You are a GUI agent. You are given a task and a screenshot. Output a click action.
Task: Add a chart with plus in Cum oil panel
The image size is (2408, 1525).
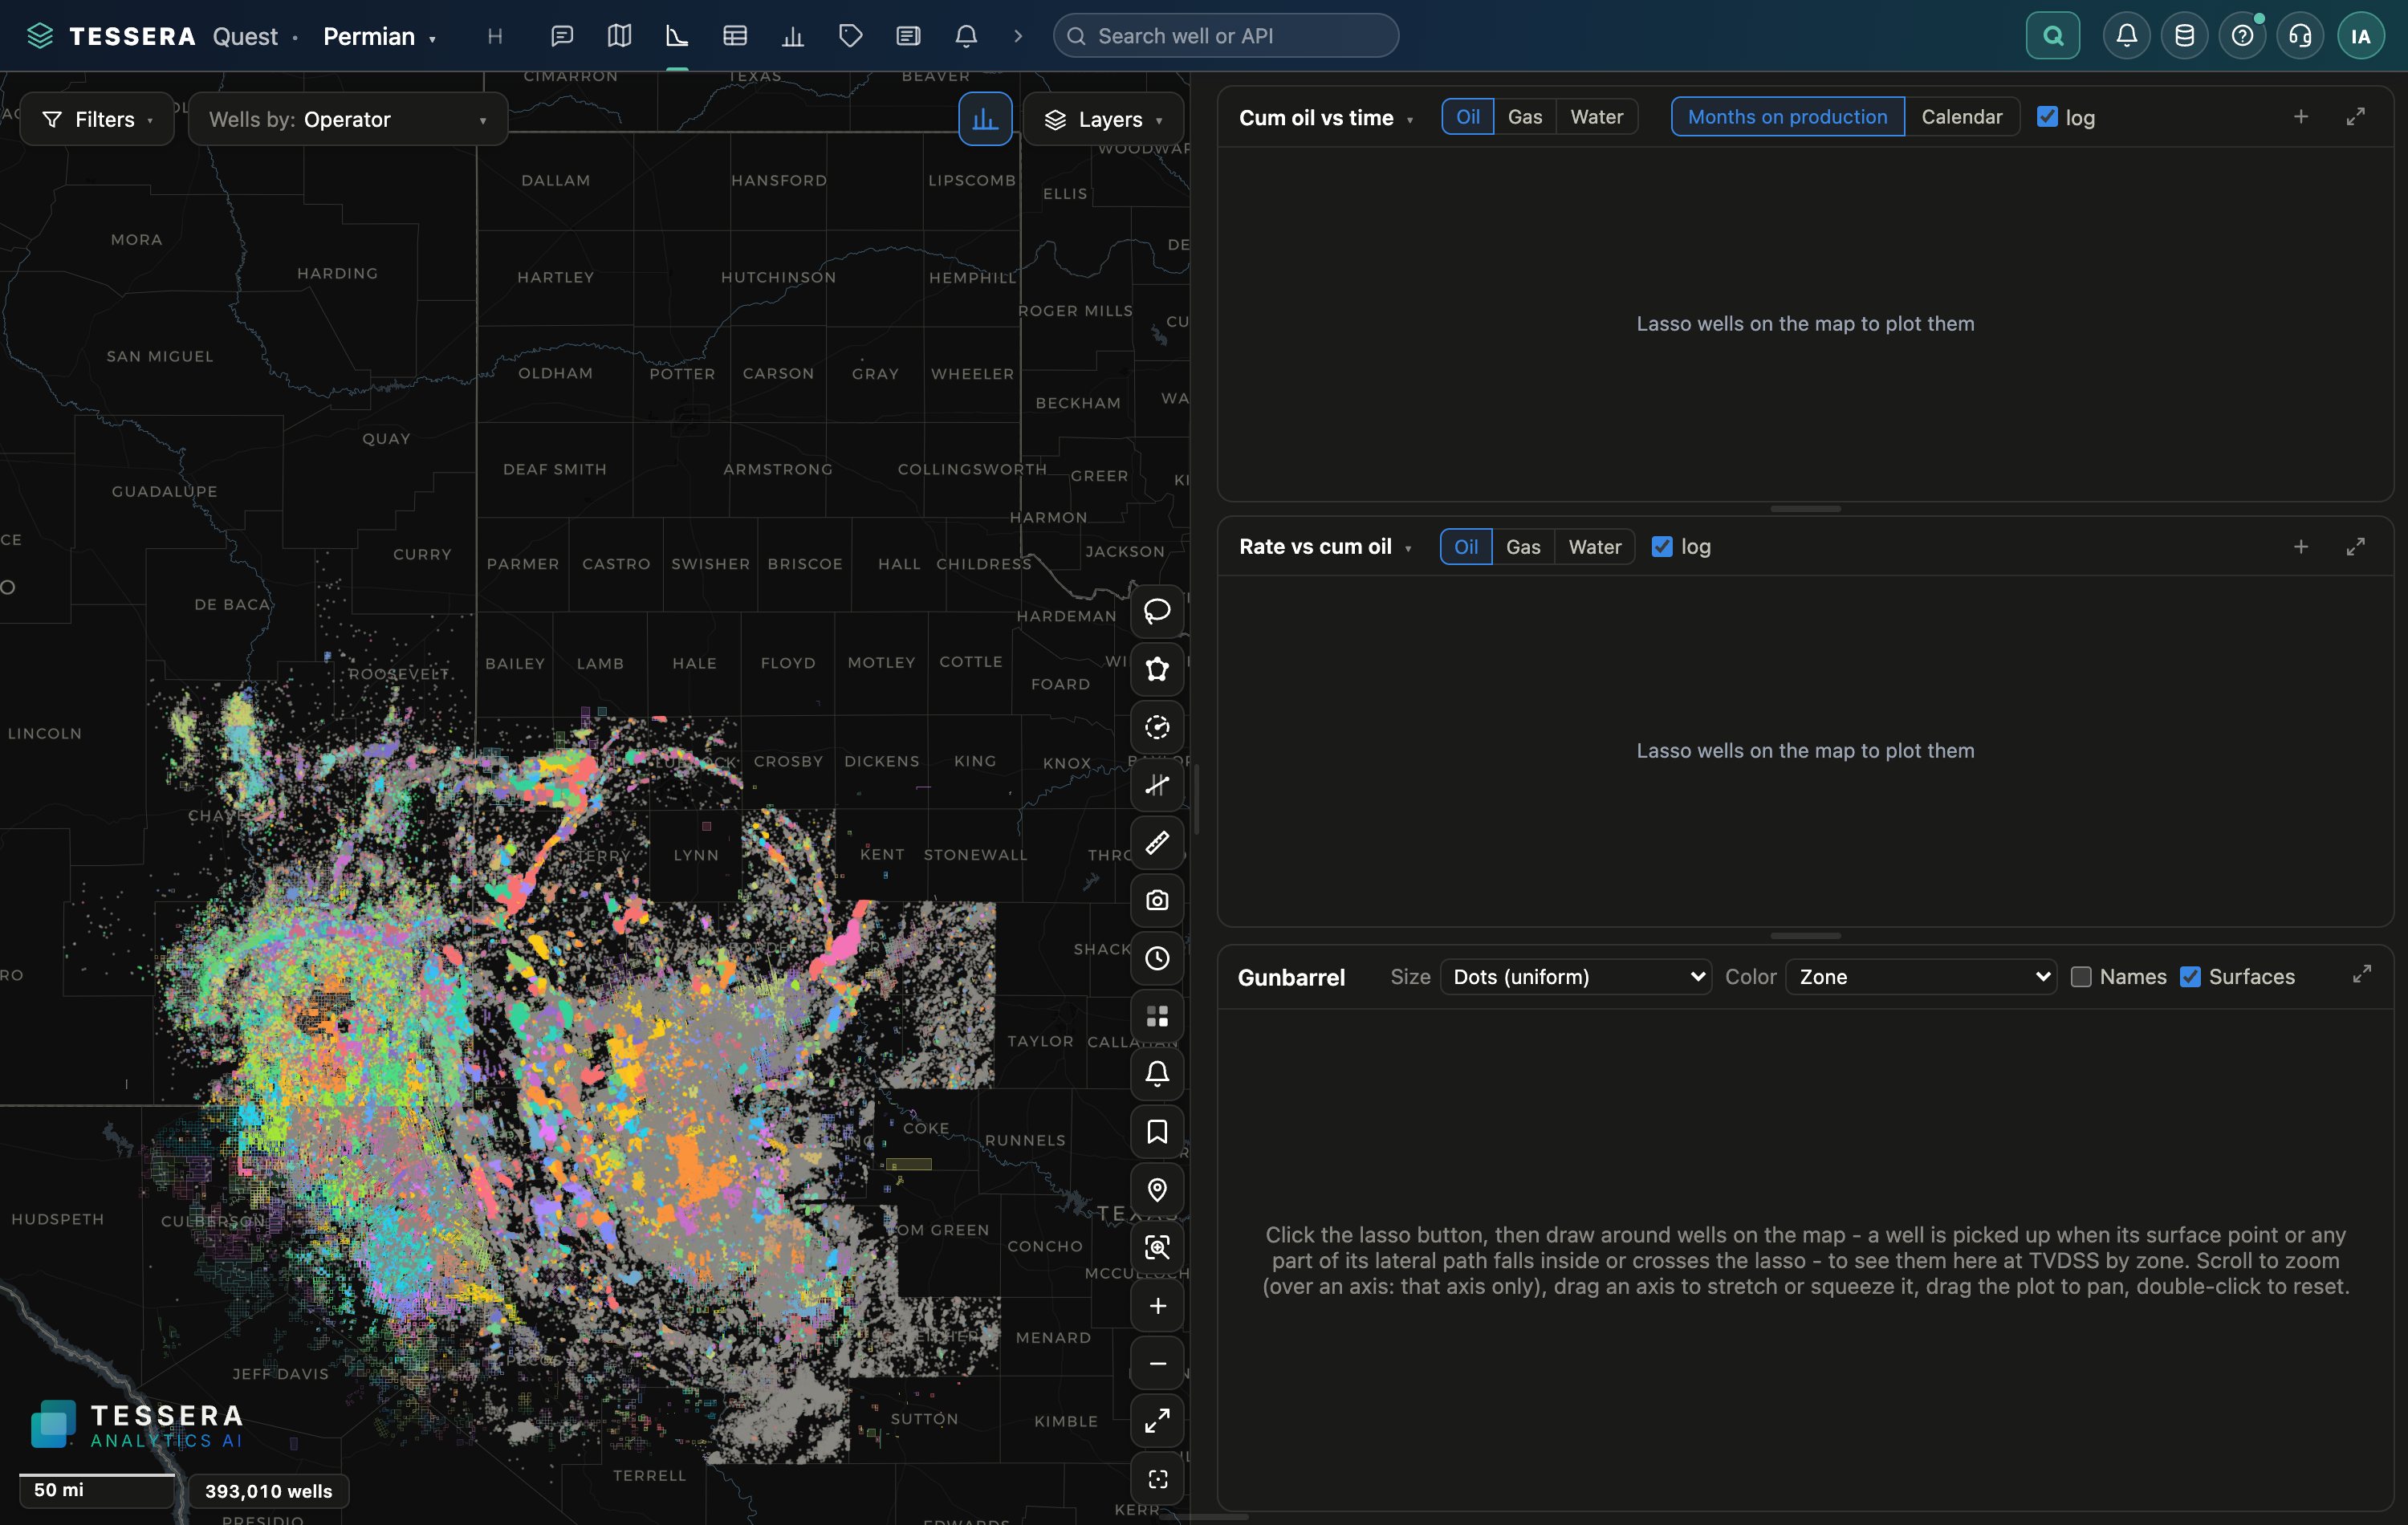click(2300, 117)
